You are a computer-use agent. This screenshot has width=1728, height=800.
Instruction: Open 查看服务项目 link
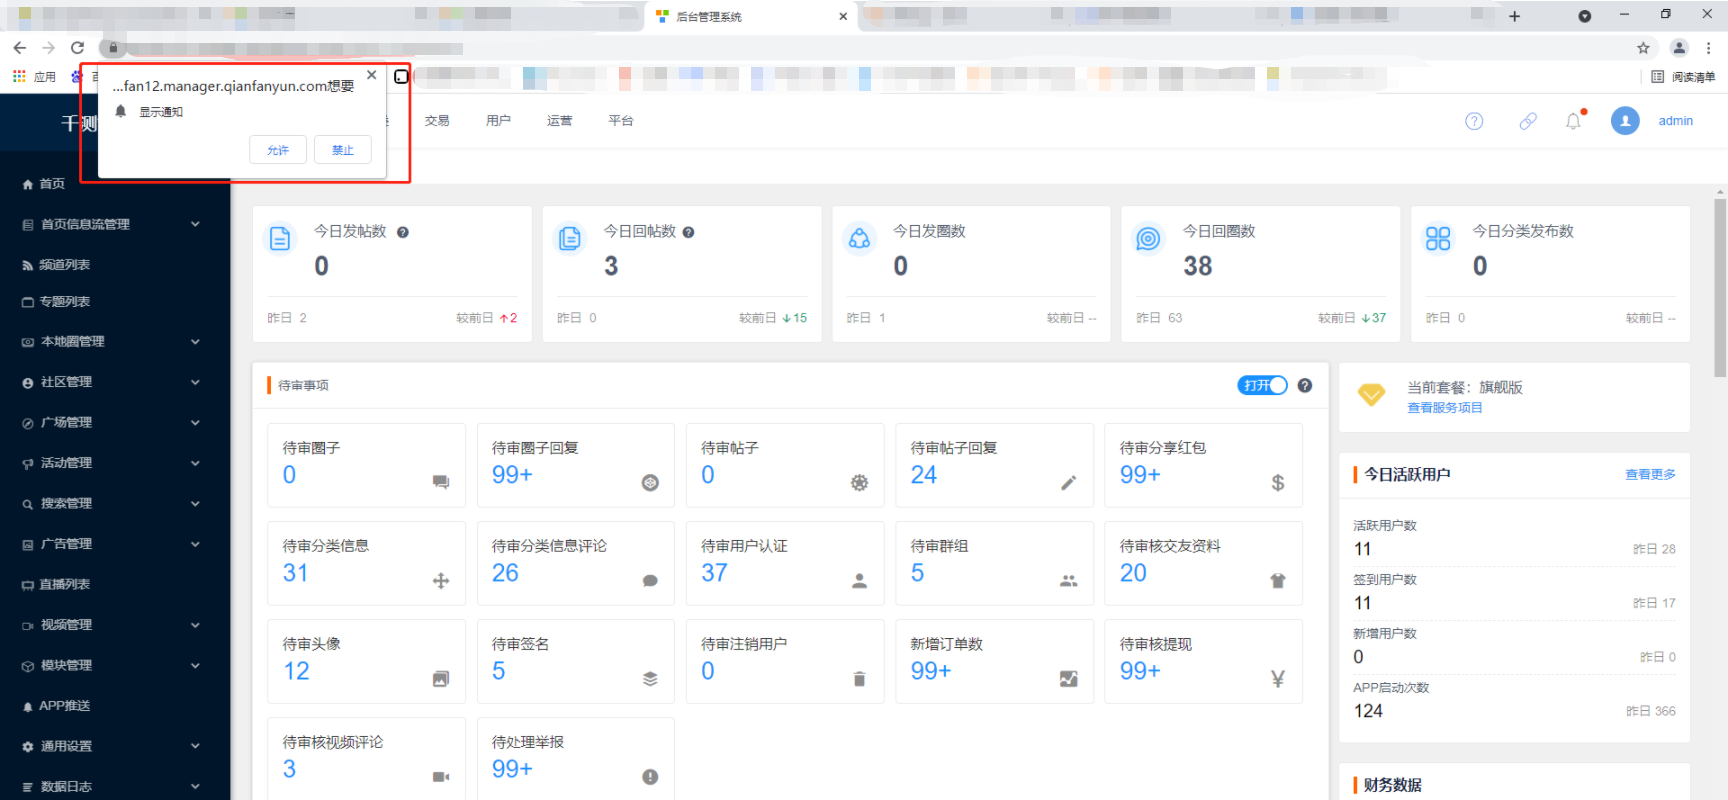pyautogui.click(x=1445, y=408)
